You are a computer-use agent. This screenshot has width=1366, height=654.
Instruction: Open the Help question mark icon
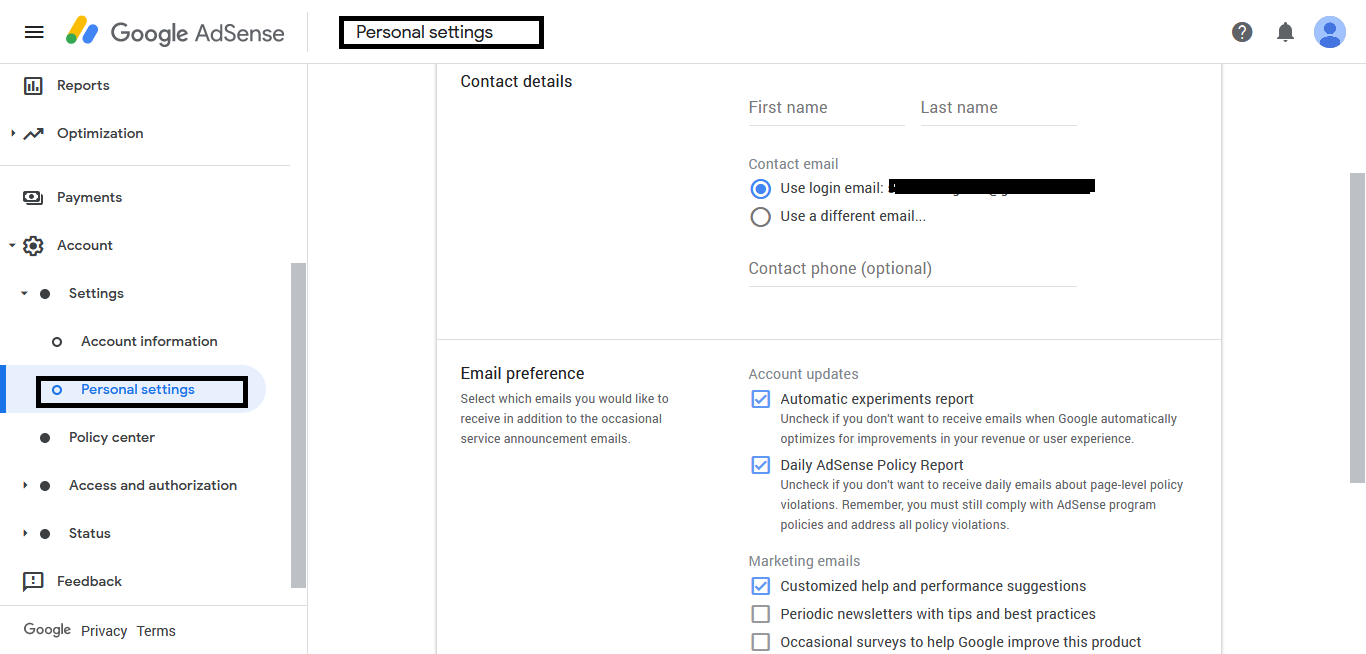(x=1242, y=32)
